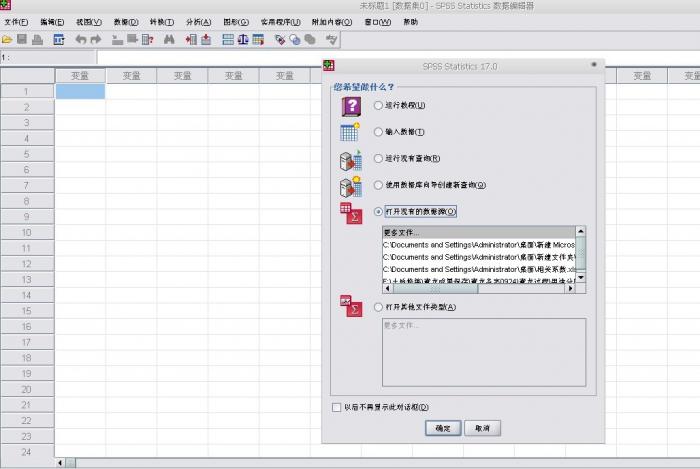Click the Split file icon in toolbar

(227, 39)
